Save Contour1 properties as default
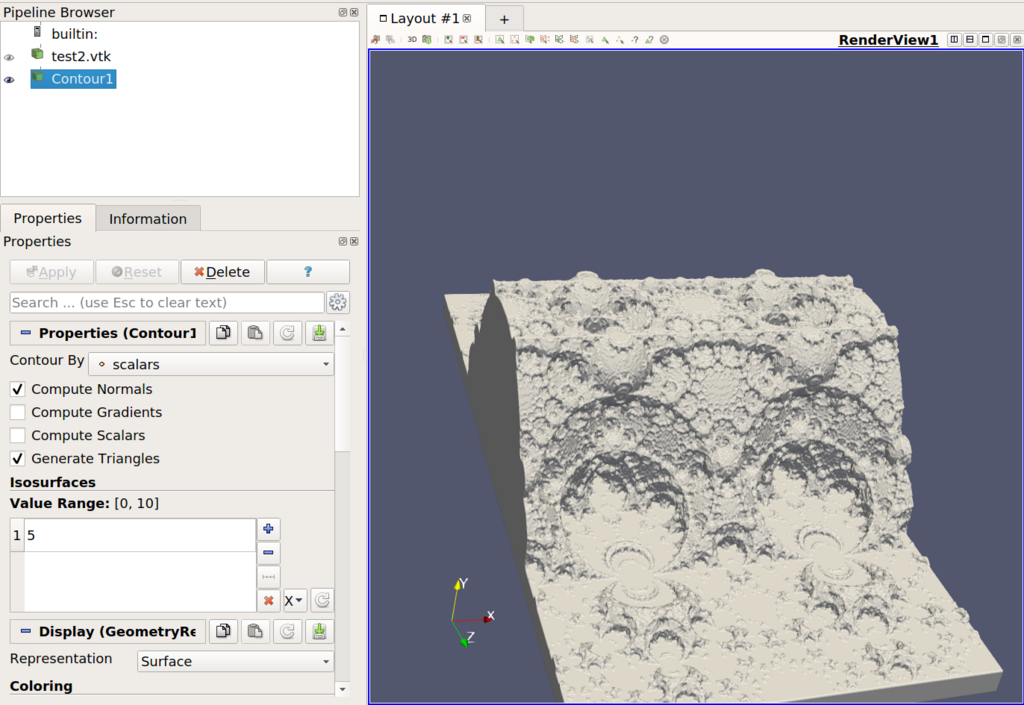1024x705 pixels. [x=319, y=333]
